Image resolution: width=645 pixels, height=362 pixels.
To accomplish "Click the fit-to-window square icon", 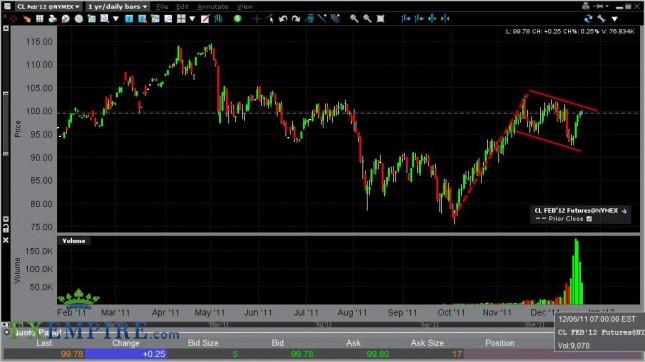I will click(381, 19).
